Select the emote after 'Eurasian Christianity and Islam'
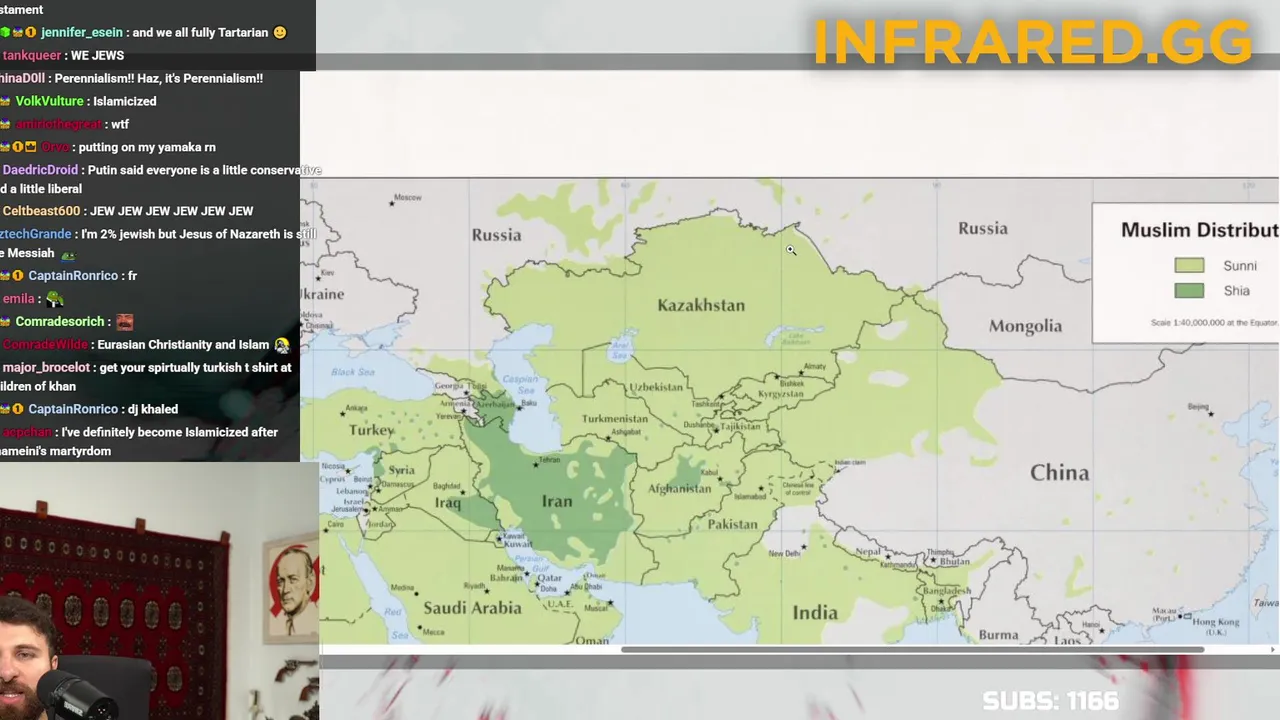The width and height of the screenshot is (1280, 720). [x=281, y=345]
